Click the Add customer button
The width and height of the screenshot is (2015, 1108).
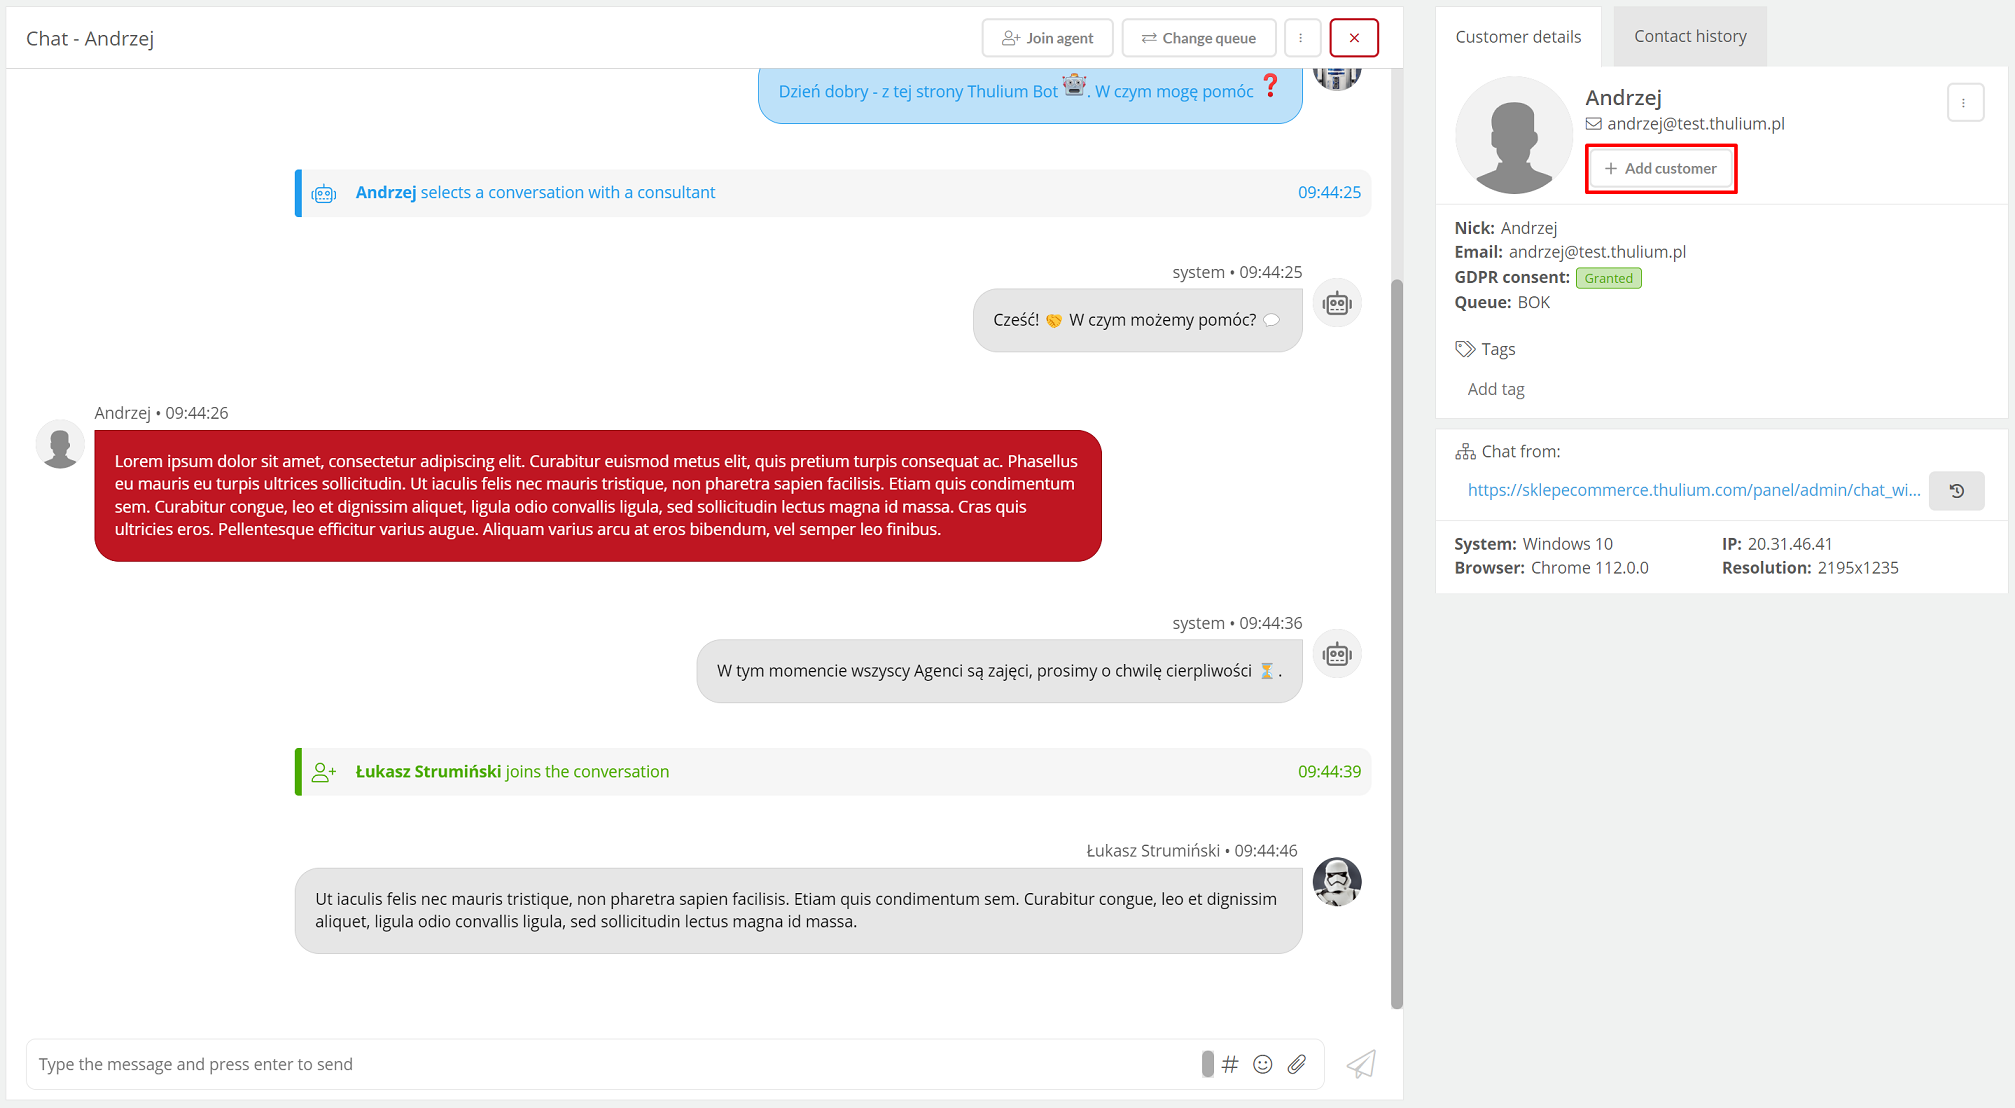tap(1661, 169)
